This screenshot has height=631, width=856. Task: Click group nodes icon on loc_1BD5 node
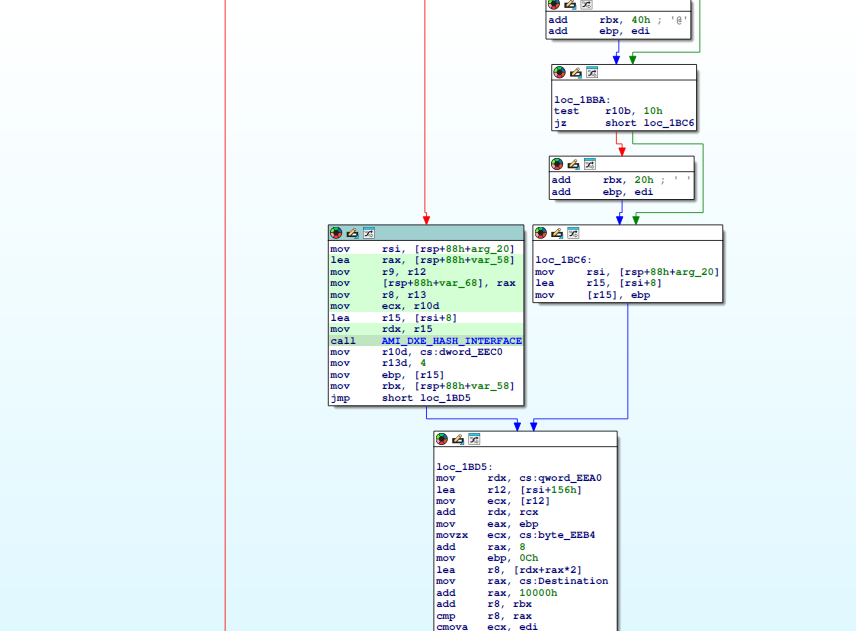474,439
